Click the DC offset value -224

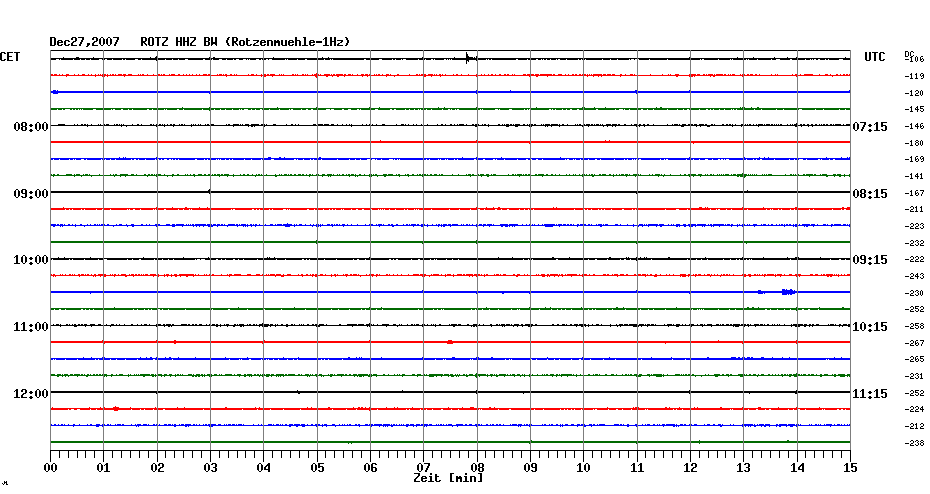pos(915,409)
